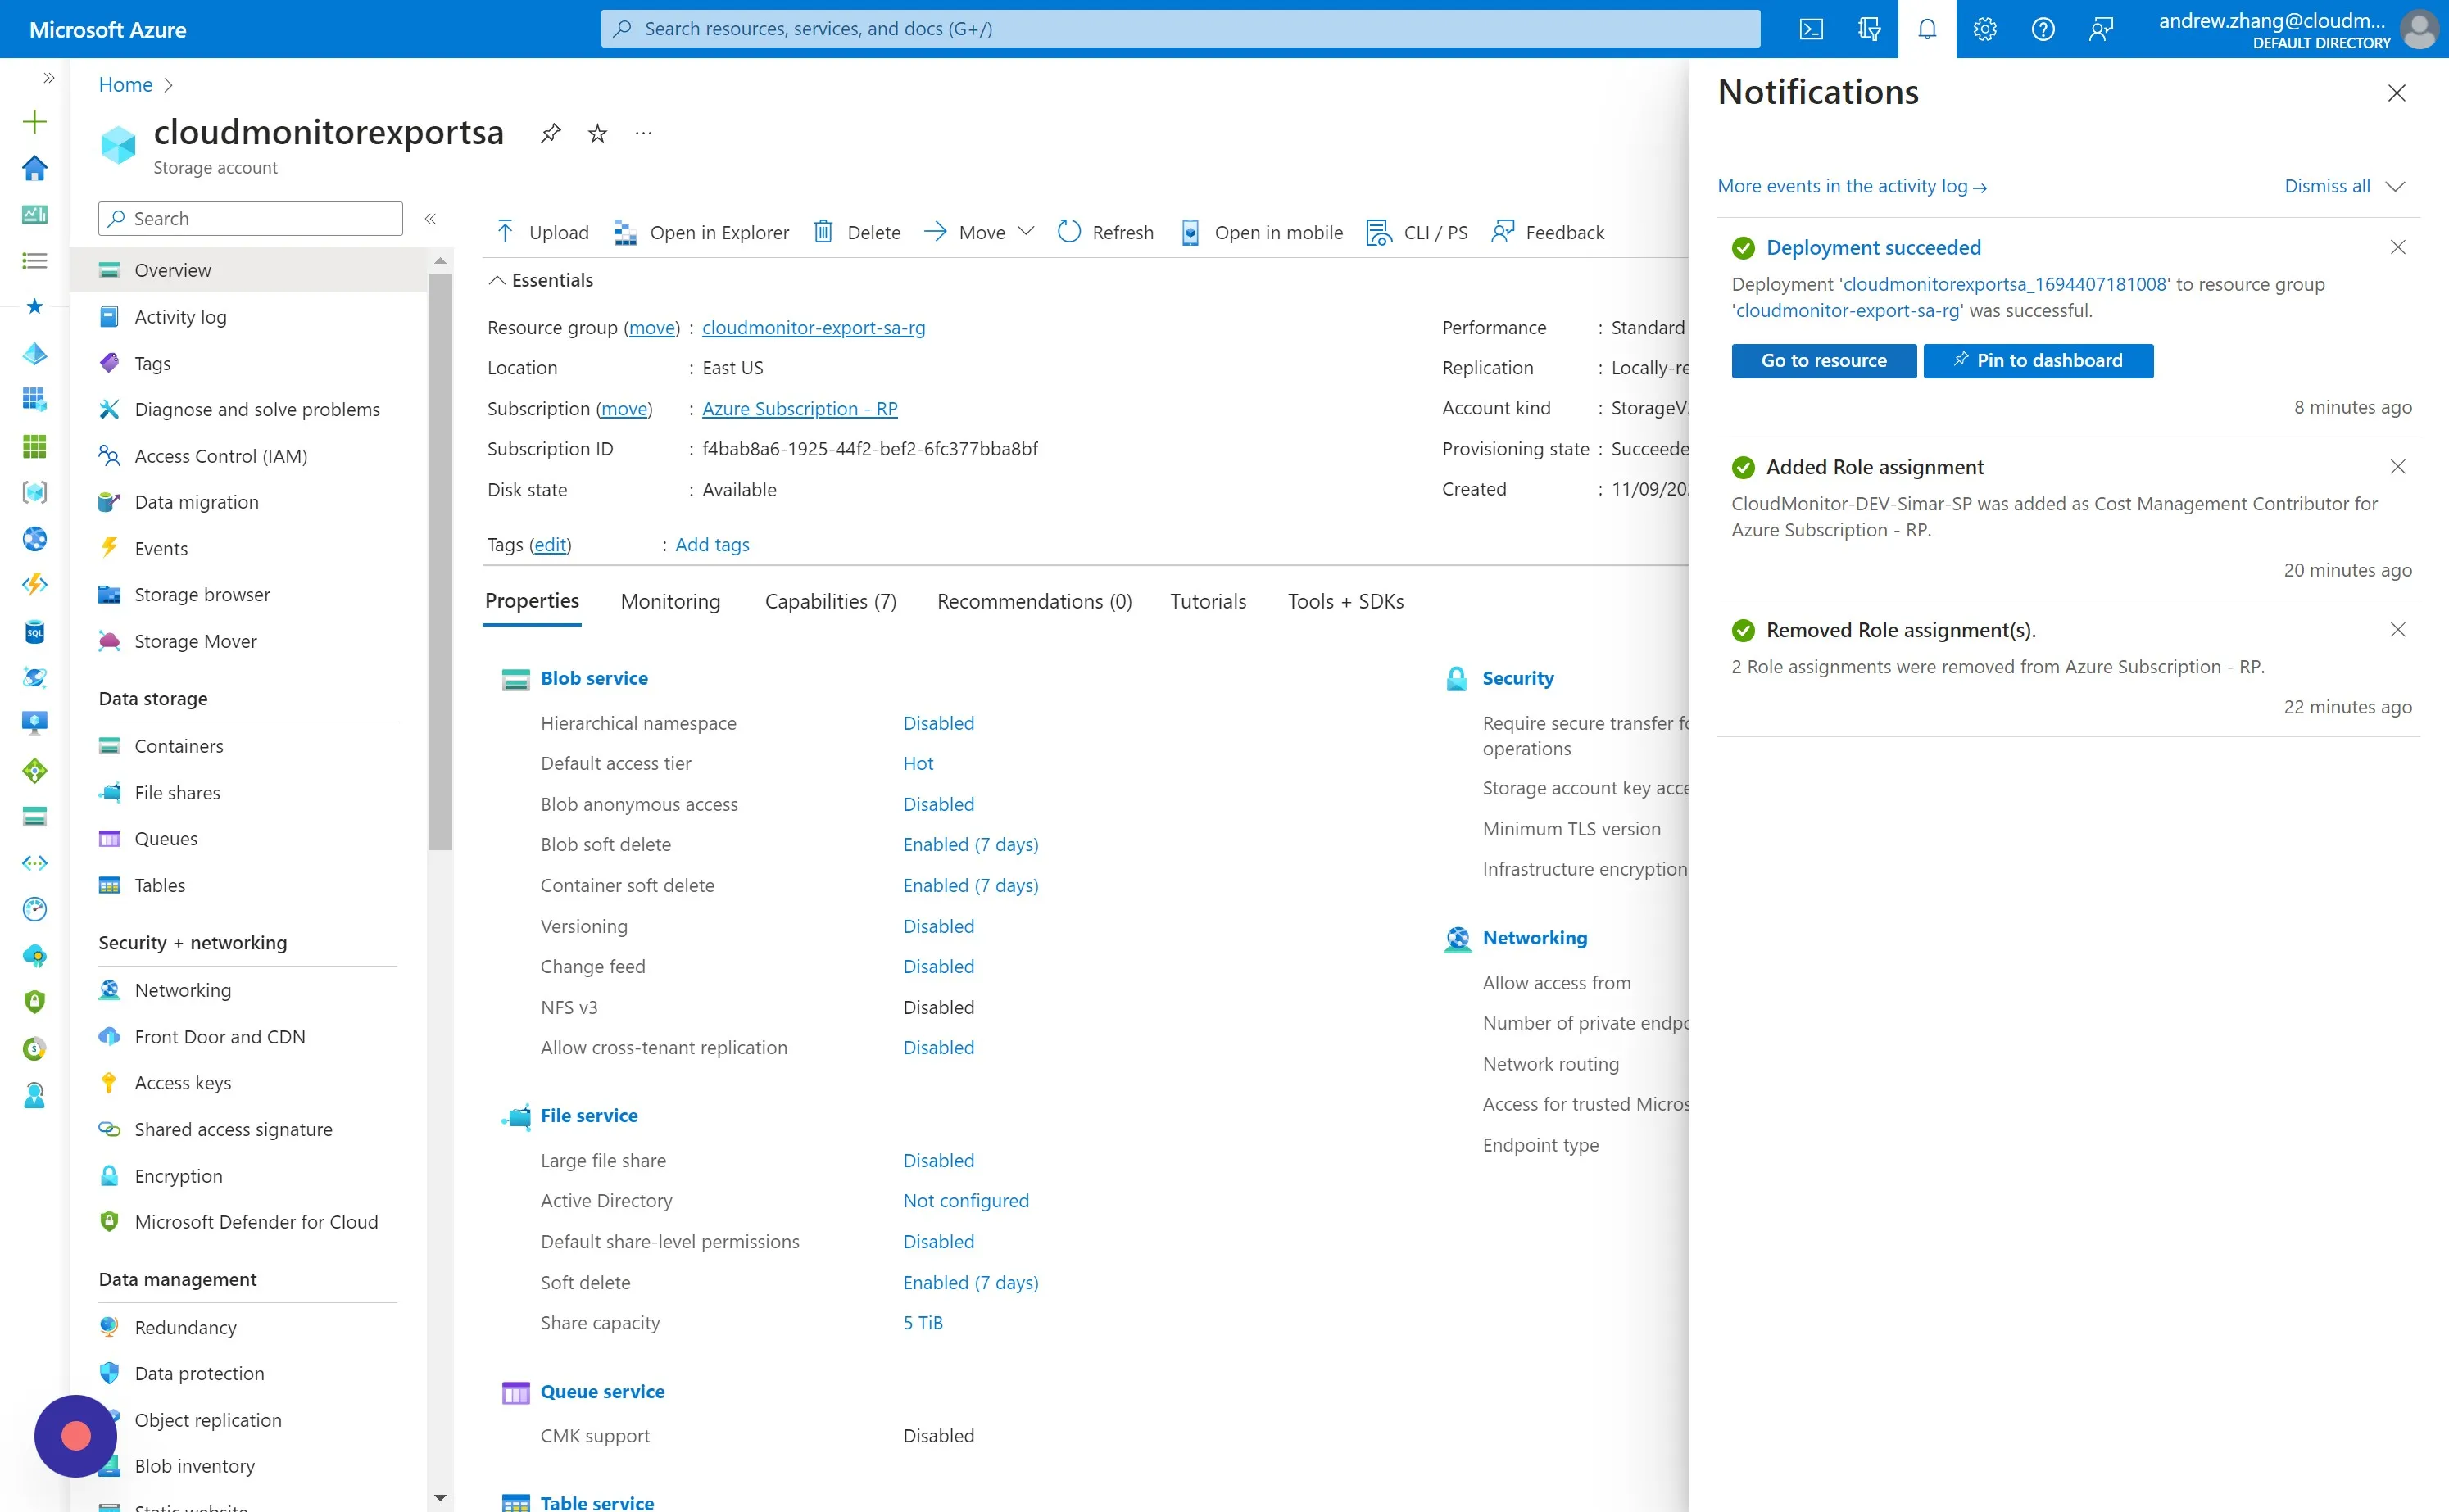Open SQL databases icon in left rail
The image size is (2449, 1512).
click(35, 632)
